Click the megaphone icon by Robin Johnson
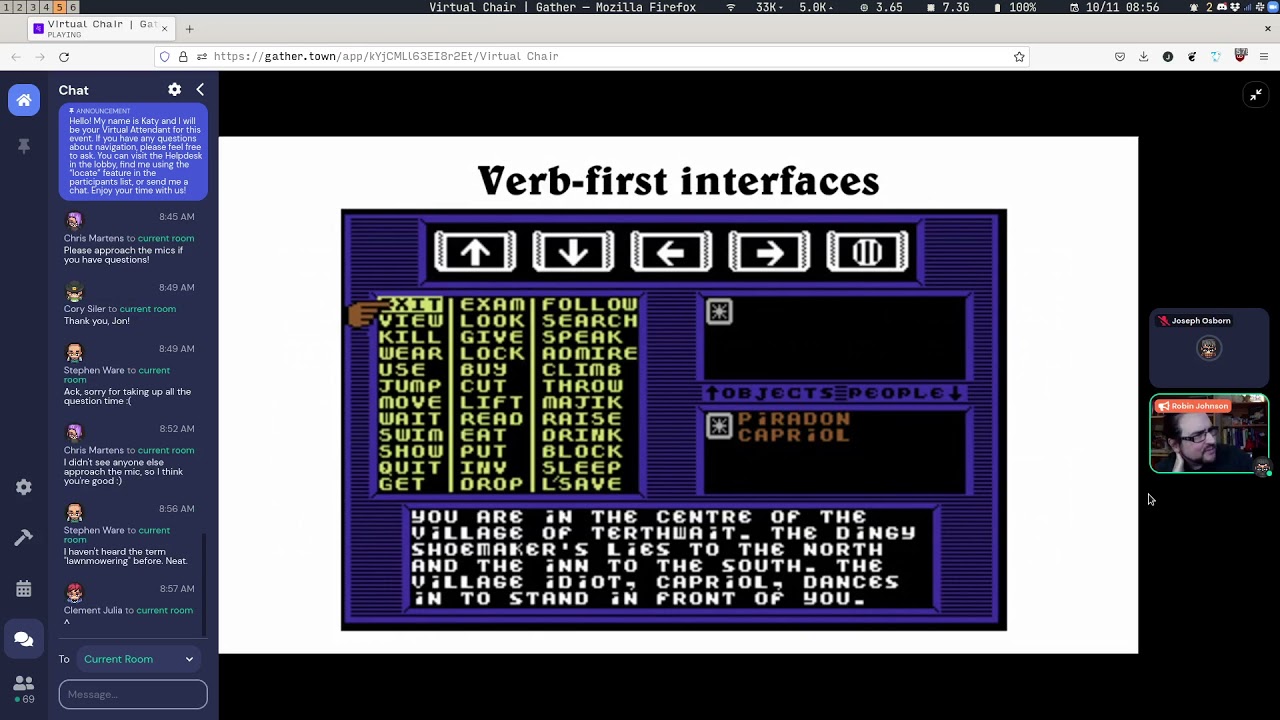 tap(1163, 406)
